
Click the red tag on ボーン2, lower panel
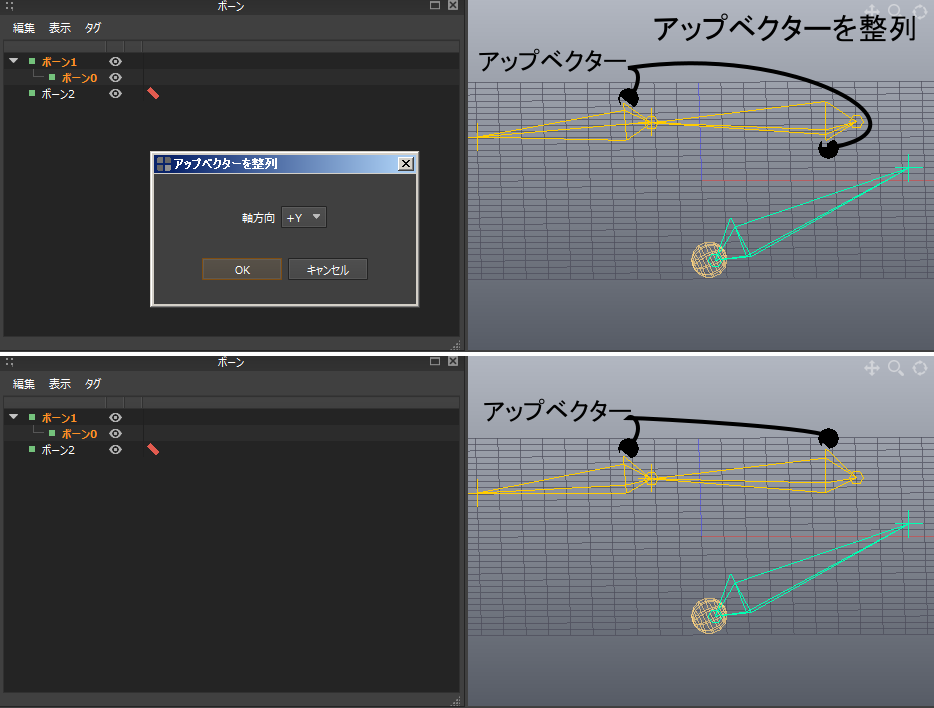pyautogui.click(x=153, y=449)
